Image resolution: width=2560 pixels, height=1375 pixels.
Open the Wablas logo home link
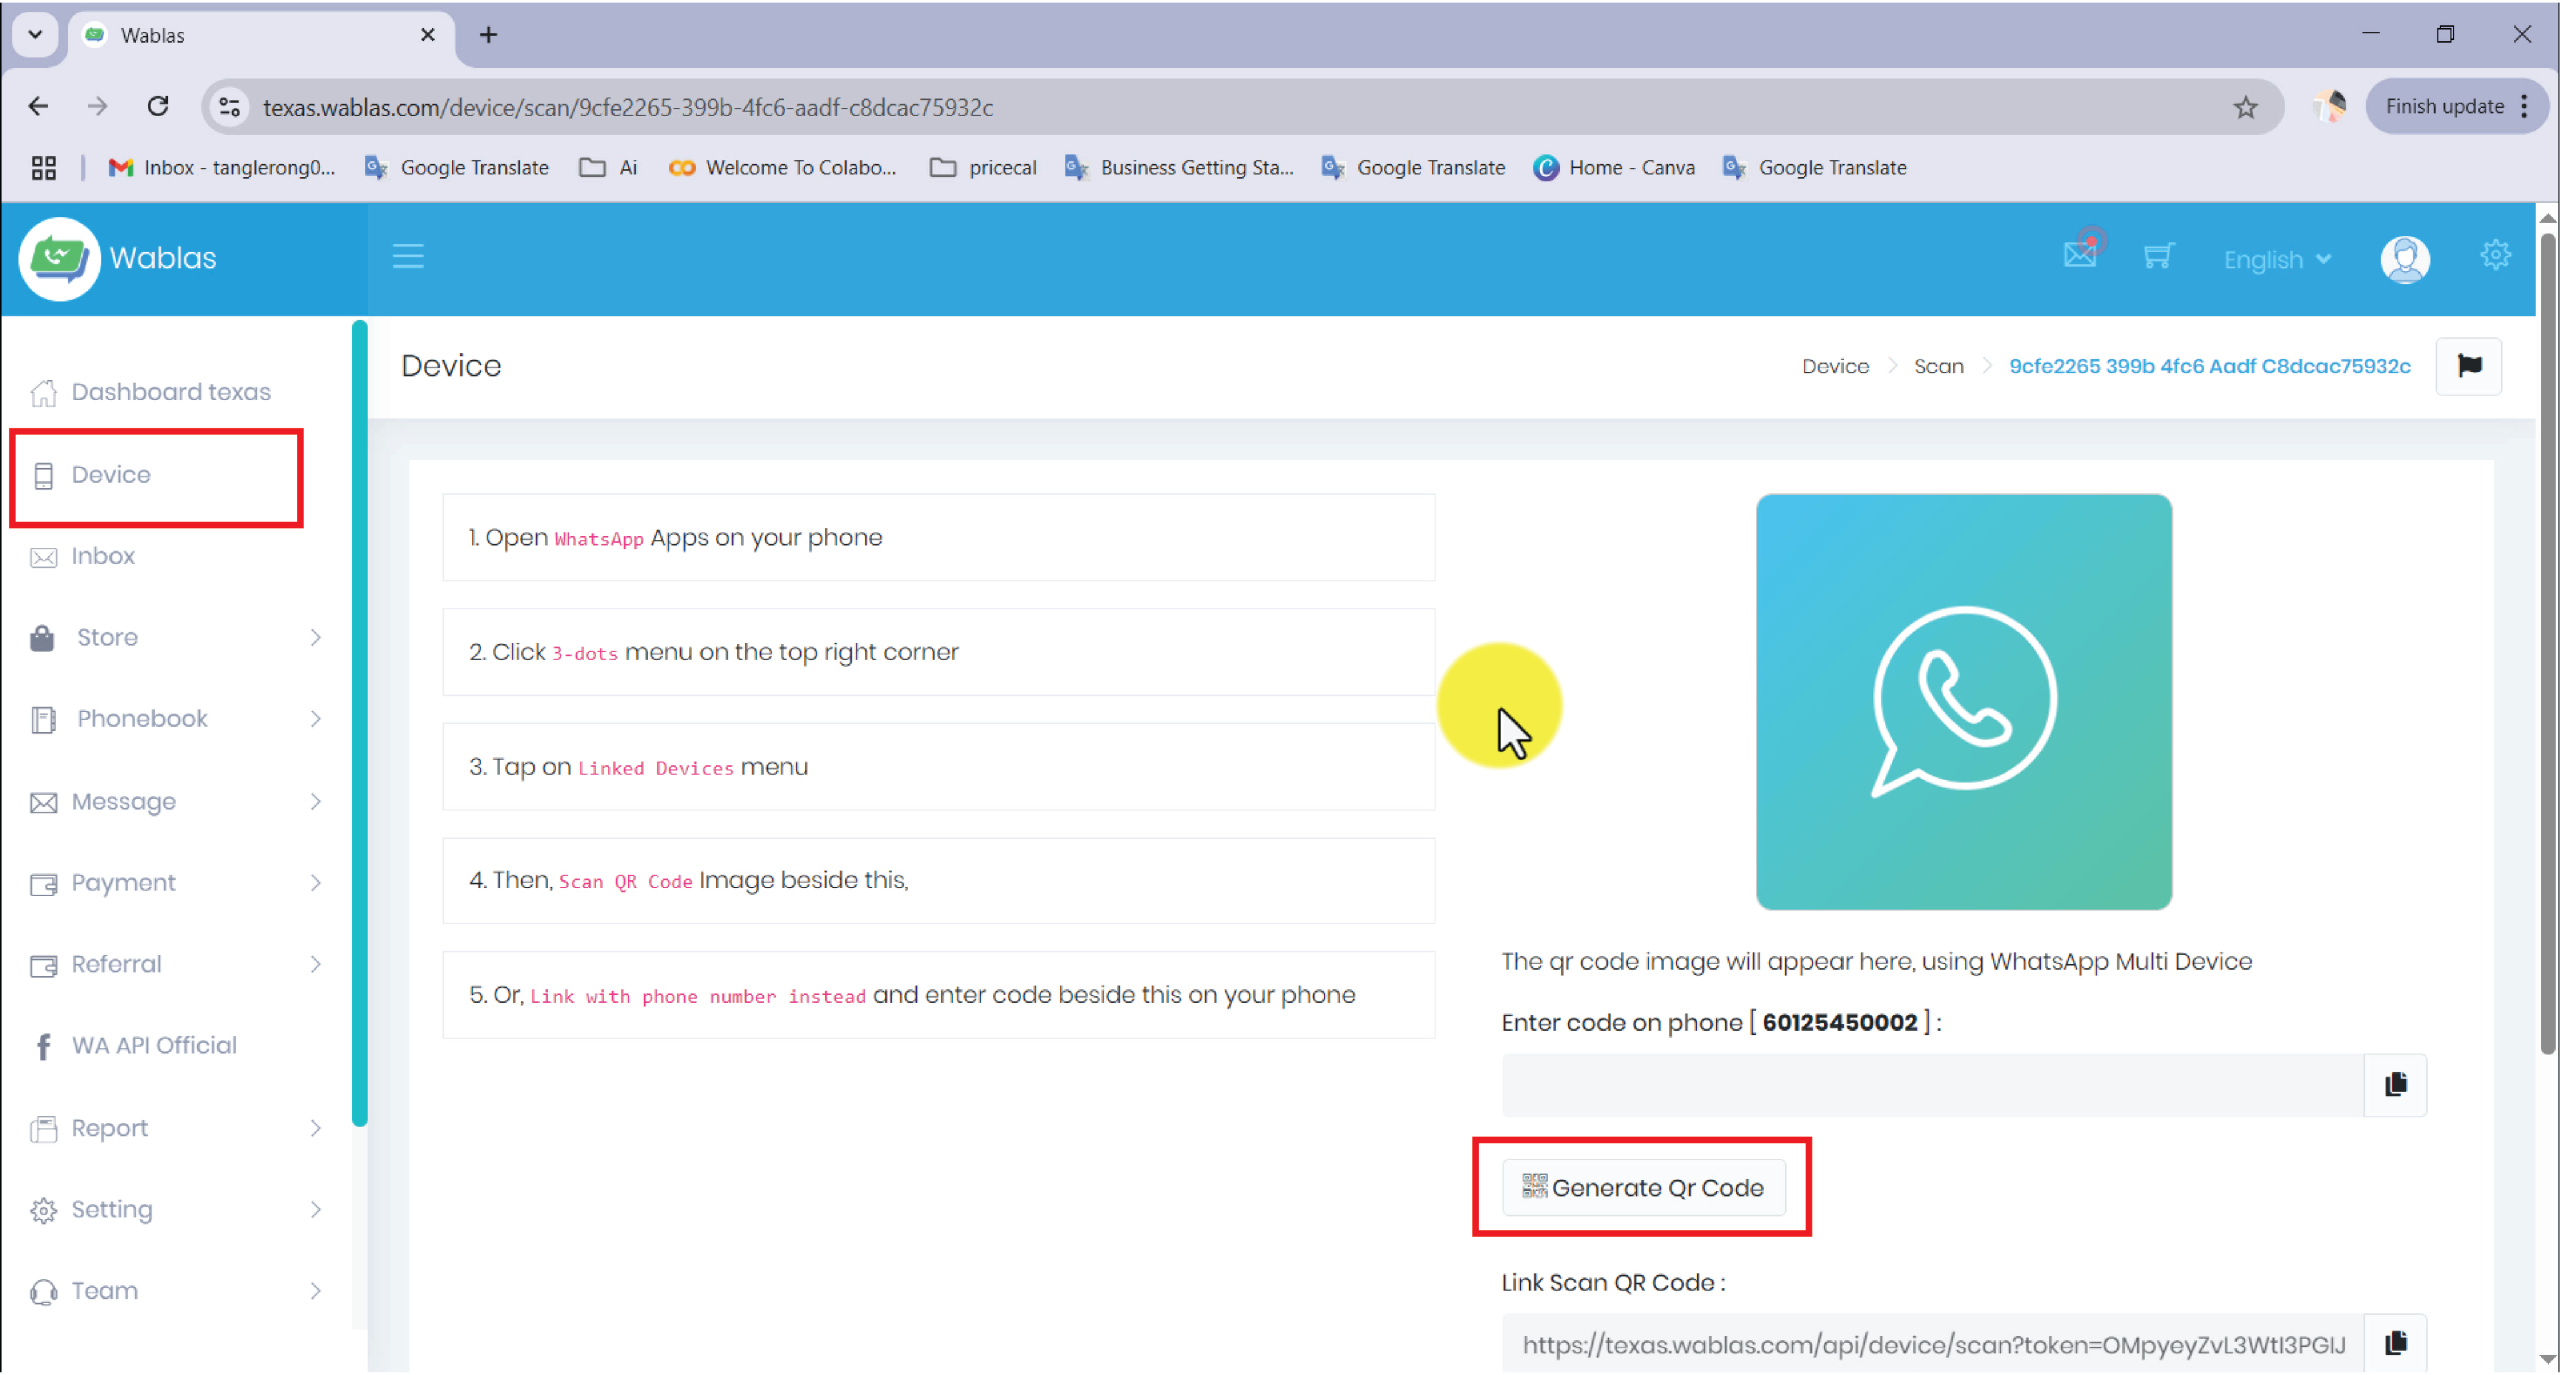tap(118, 258)
